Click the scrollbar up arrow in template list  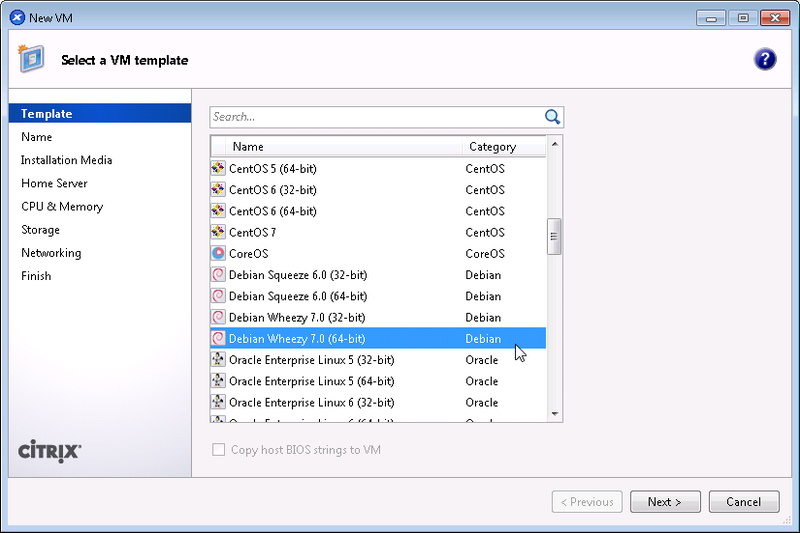pyautogui.click(x=555, y=144)
